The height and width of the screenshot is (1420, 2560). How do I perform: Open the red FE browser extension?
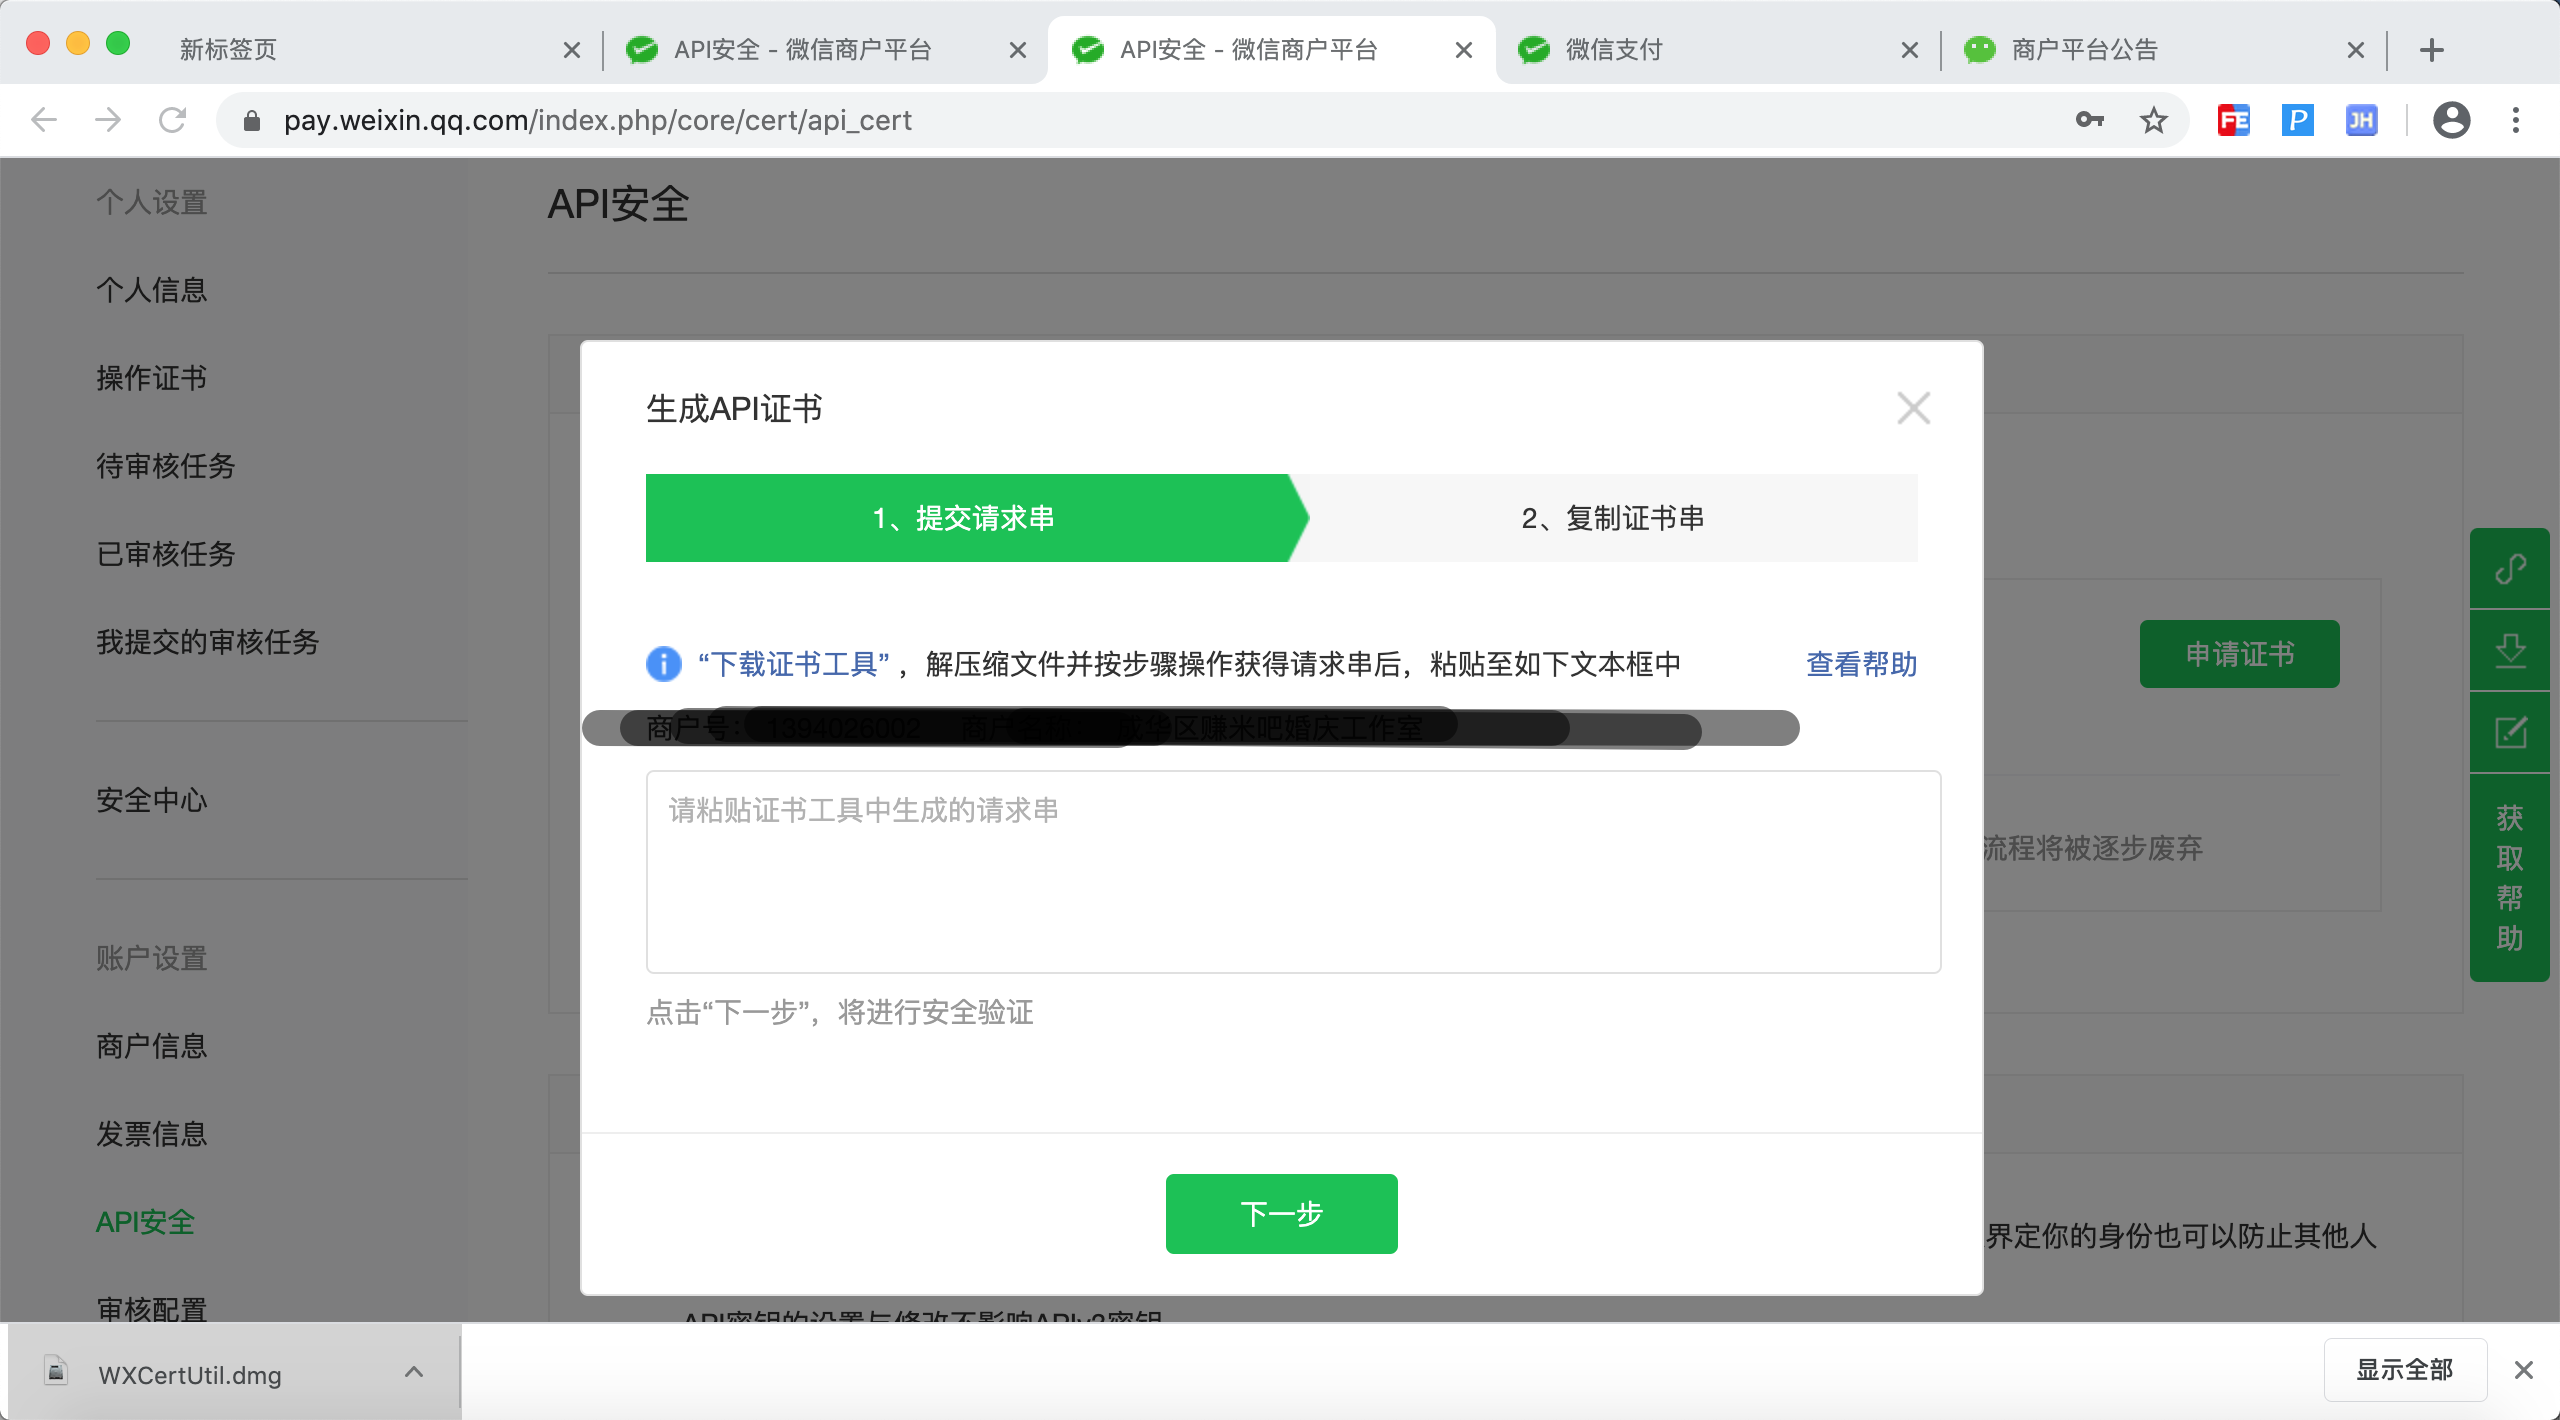click(2233, 120)
